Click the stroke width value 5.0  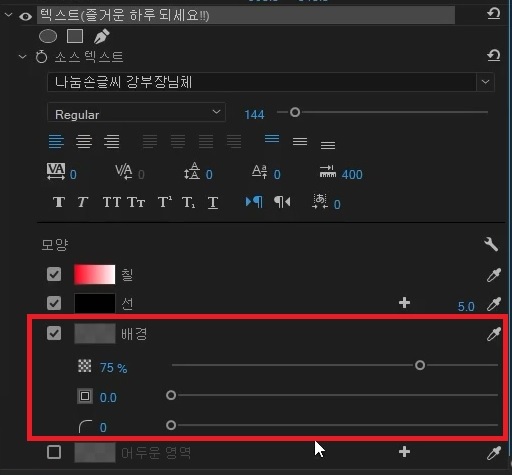pos(466,306)
